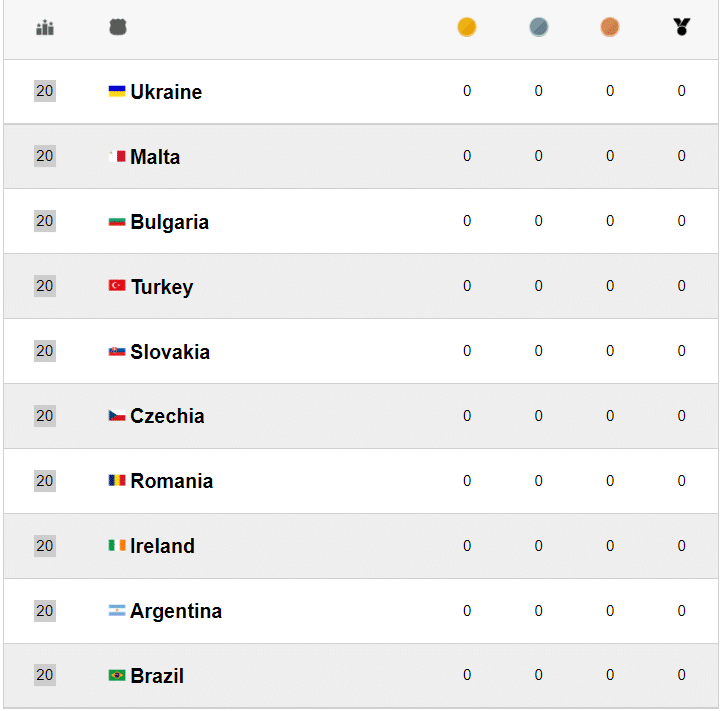Screen dimensions: 723x711
Task: Click the total medals header icon
Action: pyautogui.click(x=682, y=28)
